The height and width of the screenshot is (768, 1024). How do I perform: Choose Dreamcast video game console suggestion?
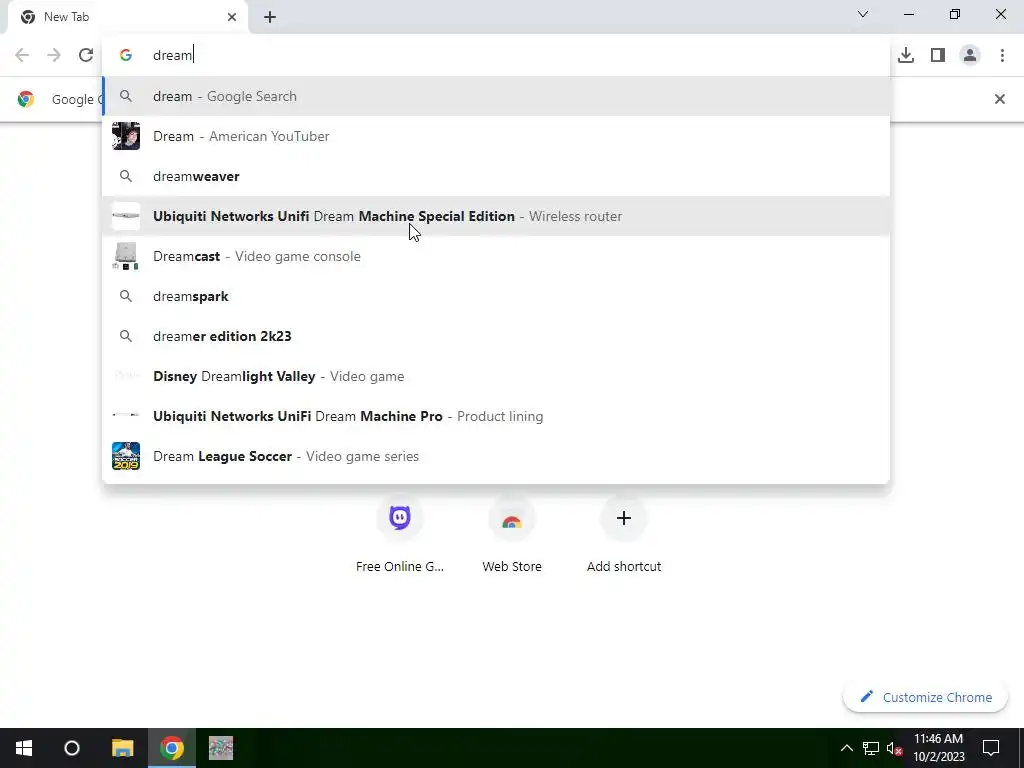[x=496, y=256]
